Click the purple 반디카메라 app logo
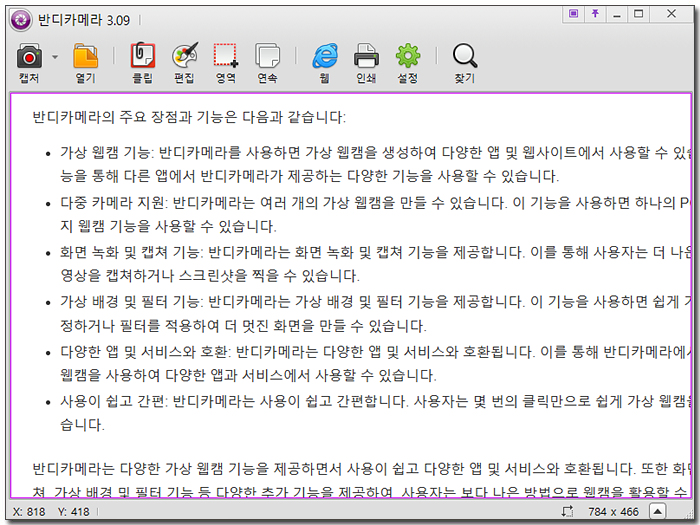The width and height of the screenshot is (700, 525). tap(21, 20)
